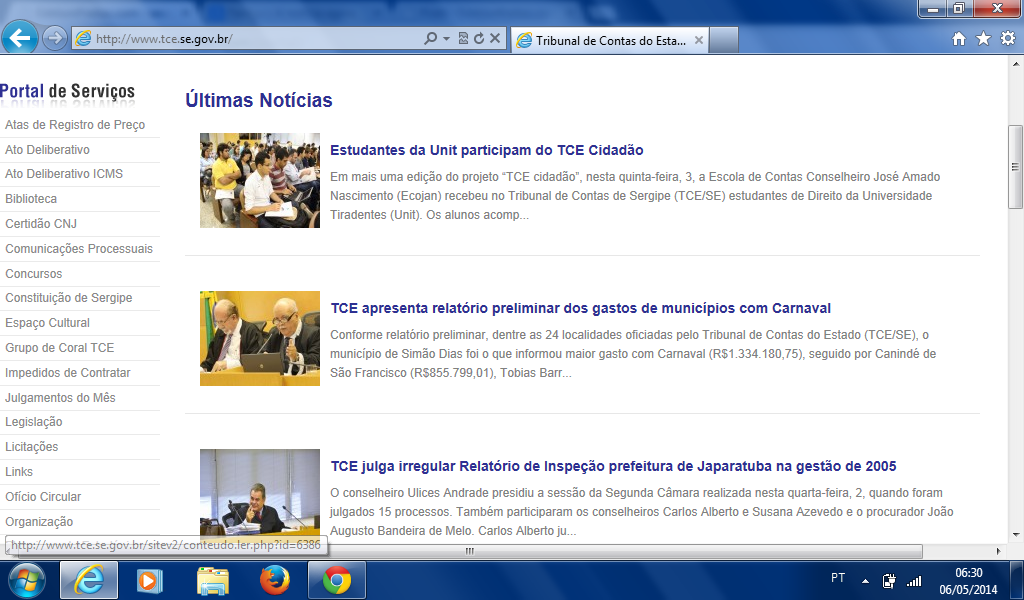The image size is (1024, 600).
Task: Click the Links sidebar entry
Action: (19, 471)
